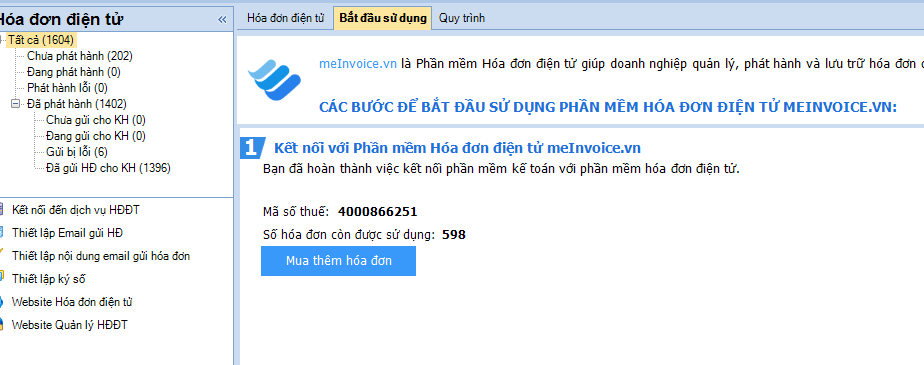This screenshot has height=365, width=924.
Task: Collapse the Tất cả root node
Action: [x=2, y=40]
